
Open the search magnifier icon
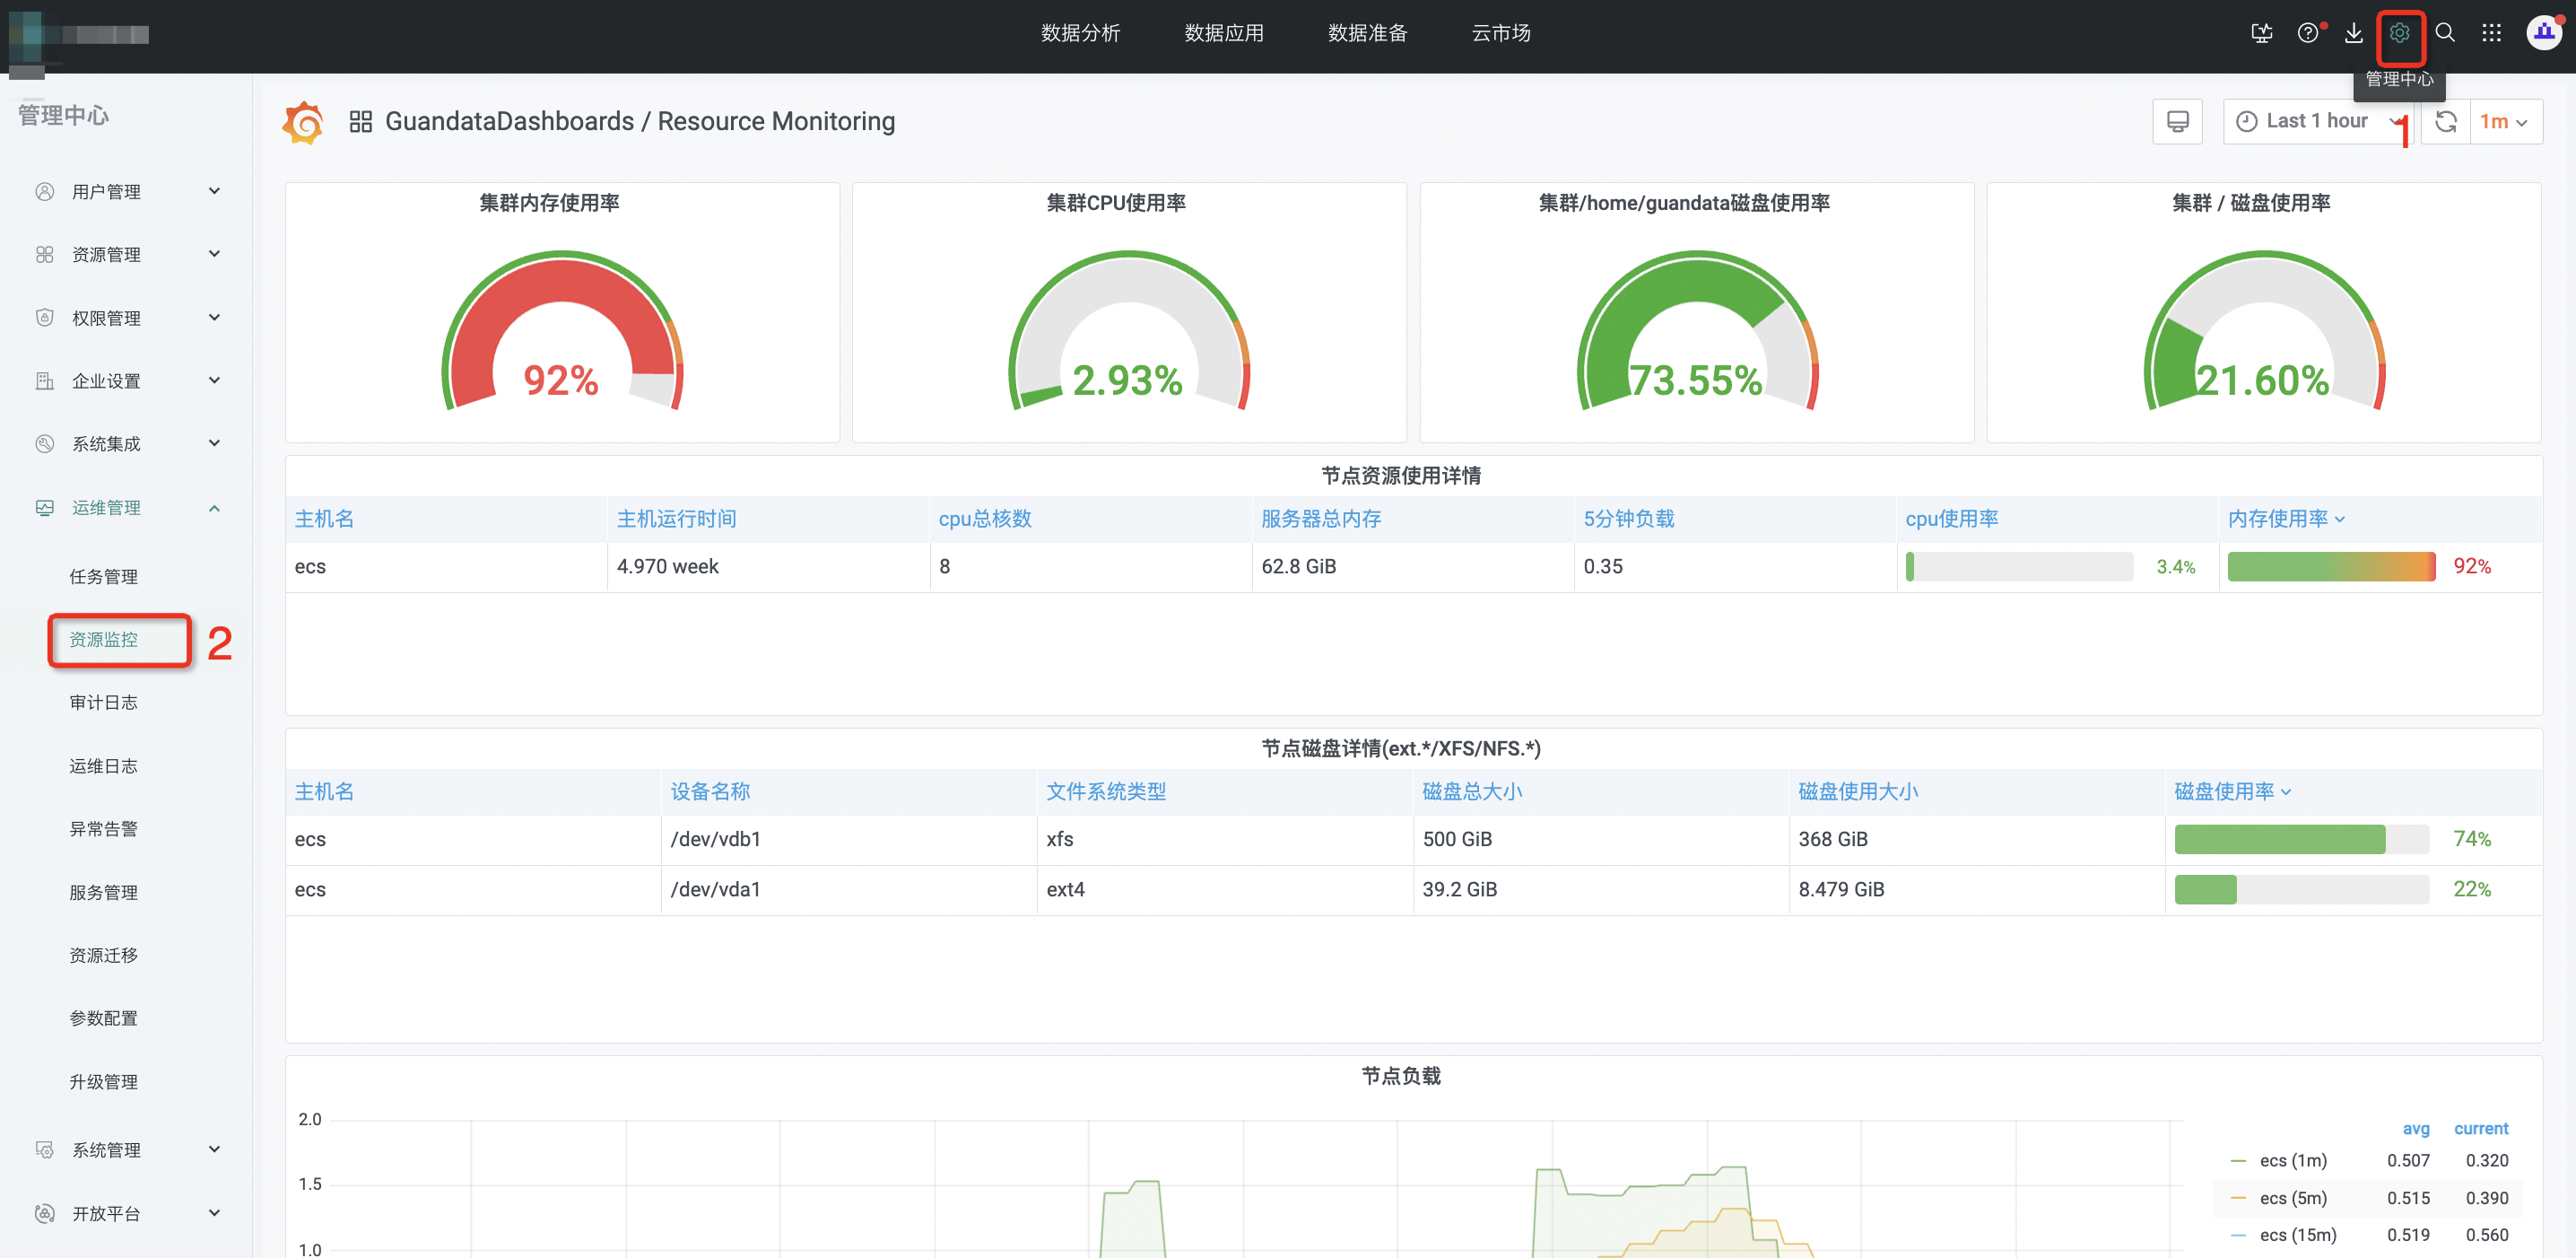click(x=2445, y=33)
